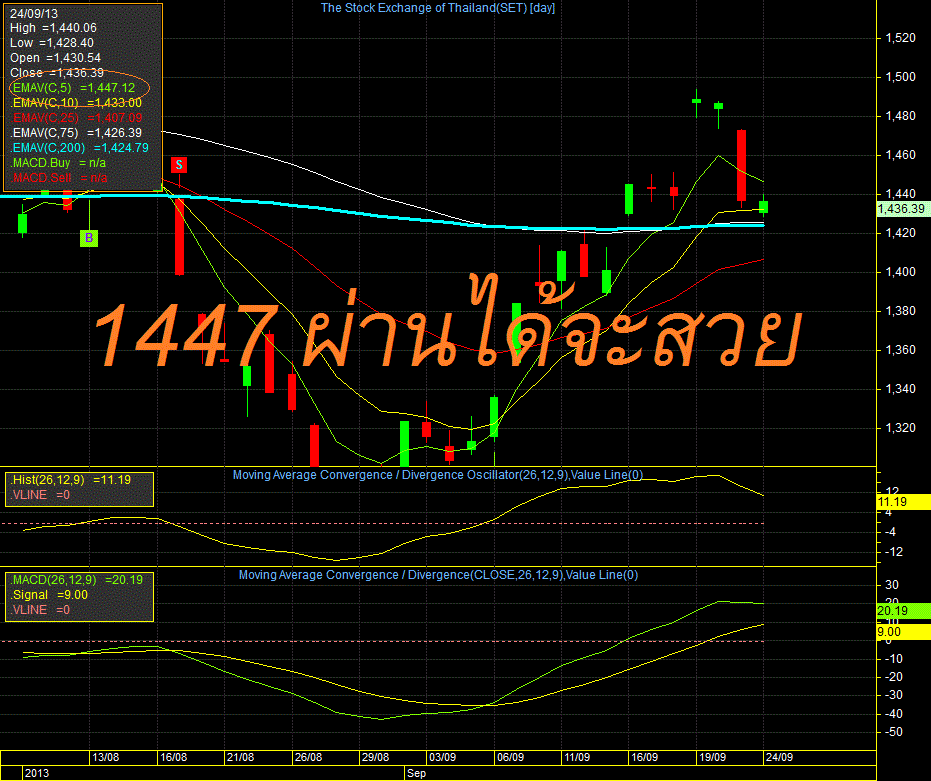Select the EMAV(C,25) =1,407.09 legend entry

click(x=76, y=118)
